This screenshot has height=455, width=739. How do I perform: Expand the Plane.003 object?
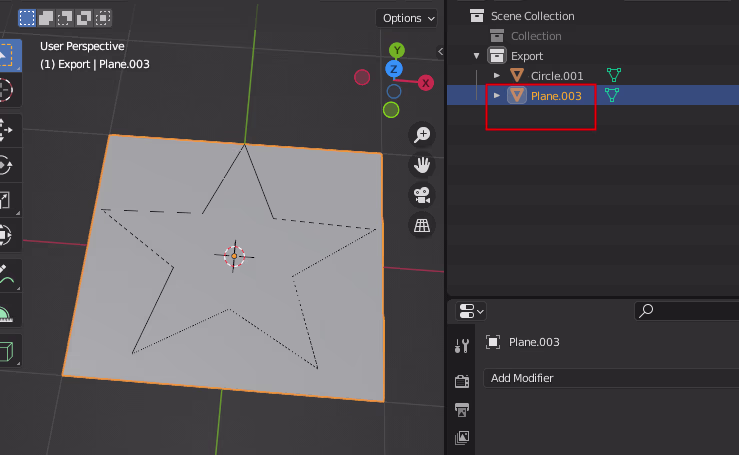pos(497,95)
